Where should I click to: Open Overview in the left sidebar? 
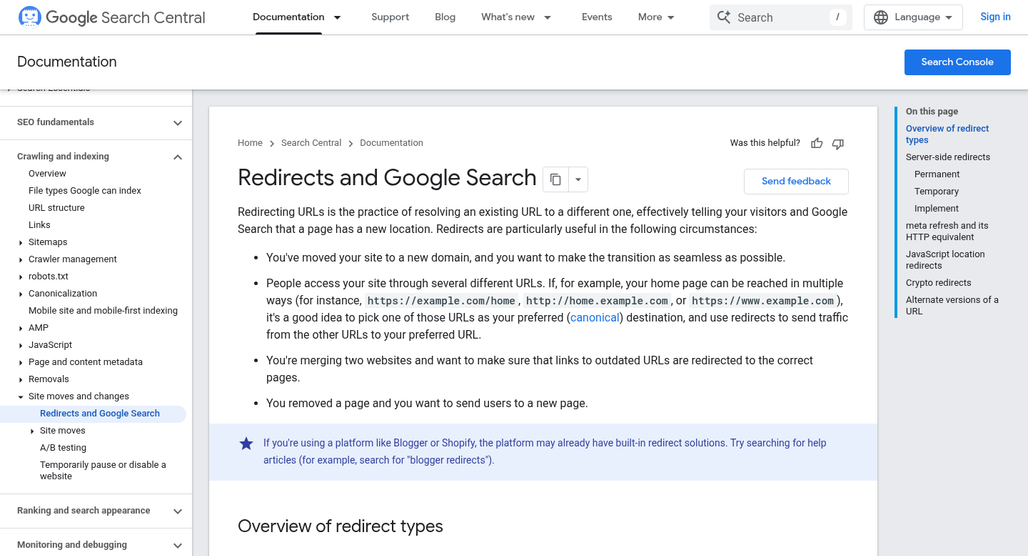coord(47,174)
